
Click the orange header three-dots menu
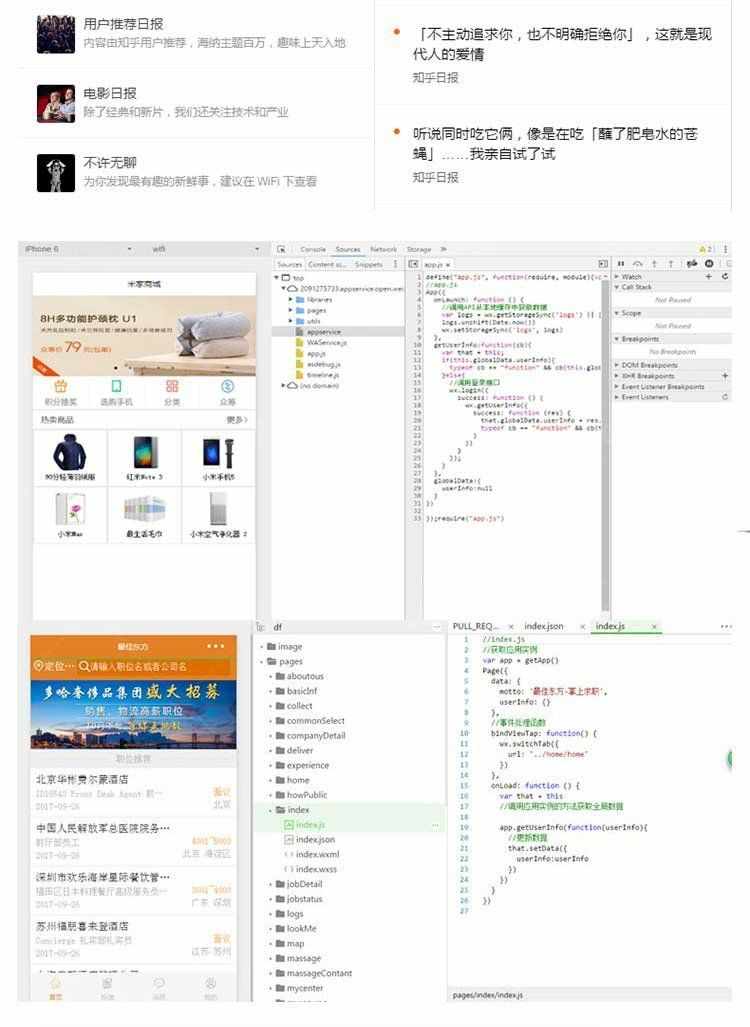(x=216, y=646)
